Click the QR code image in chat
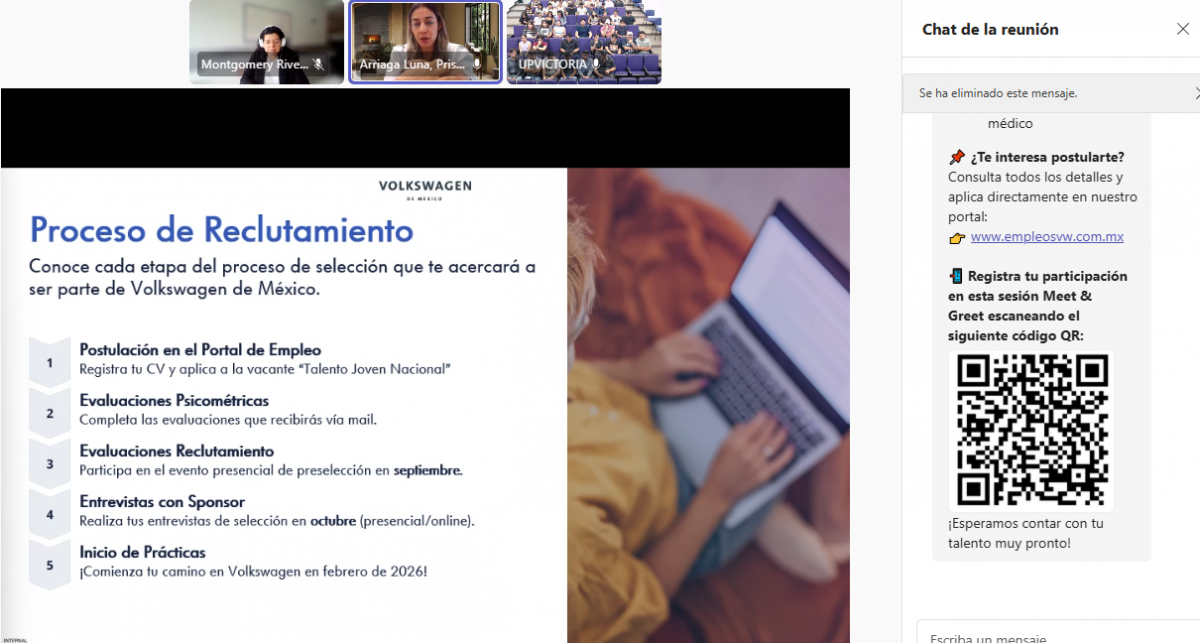Image resolution: width=1200 pixels, height=643 pixels. 1032,430
